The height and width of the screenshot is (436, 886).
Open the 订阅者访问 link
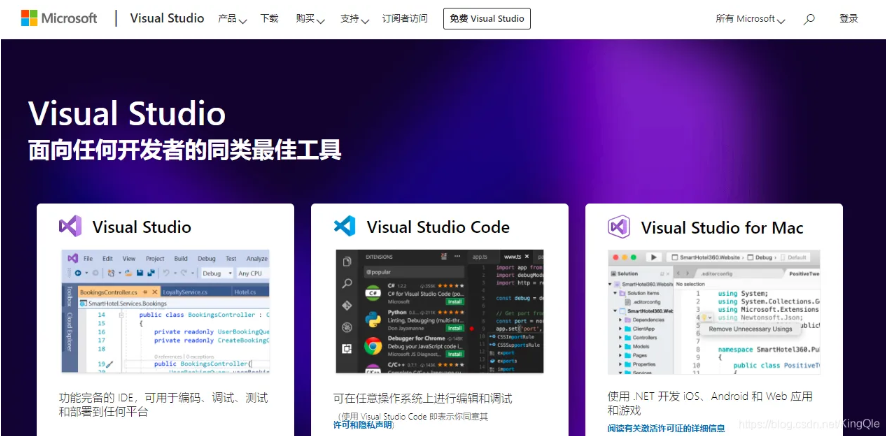coord(405,19)
